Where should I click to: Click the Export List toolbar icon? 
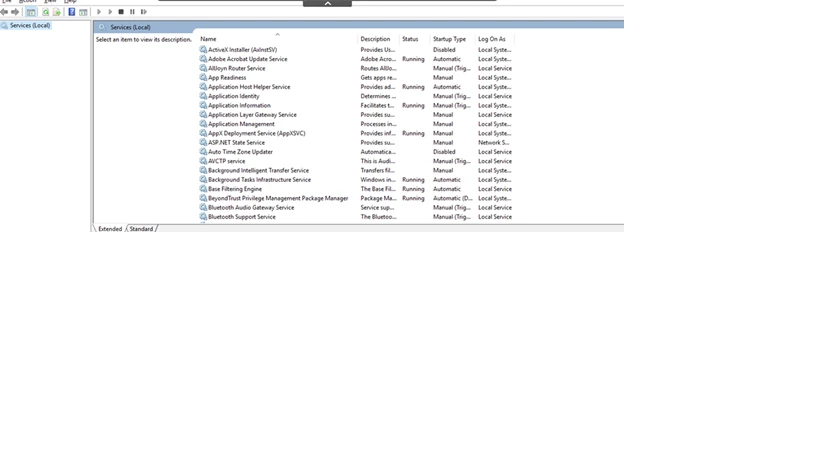(x=57, y=11)
